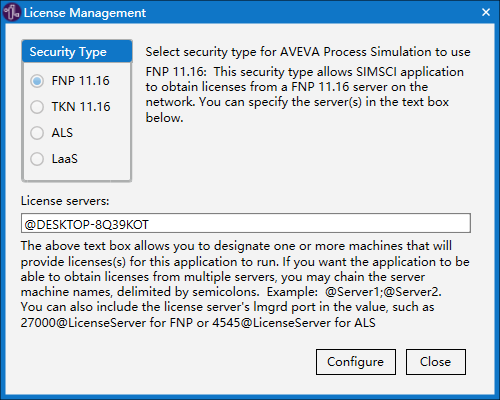500x400 pixels.
Task: Click the "FNP 11.16" option label text
Action: tap(80, 81)
